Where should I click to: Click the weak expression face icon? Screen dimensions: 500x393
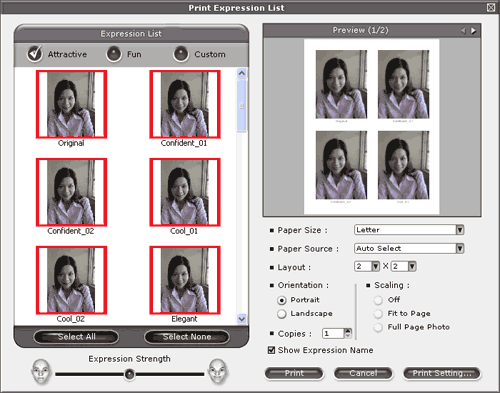tap(41, 372)
